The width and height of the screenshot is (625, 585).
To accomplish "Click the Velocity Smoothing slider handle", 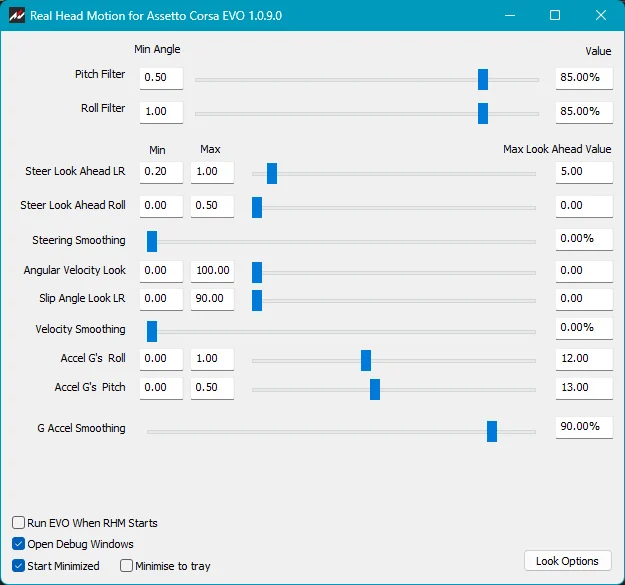I will [x=152, y=331].
